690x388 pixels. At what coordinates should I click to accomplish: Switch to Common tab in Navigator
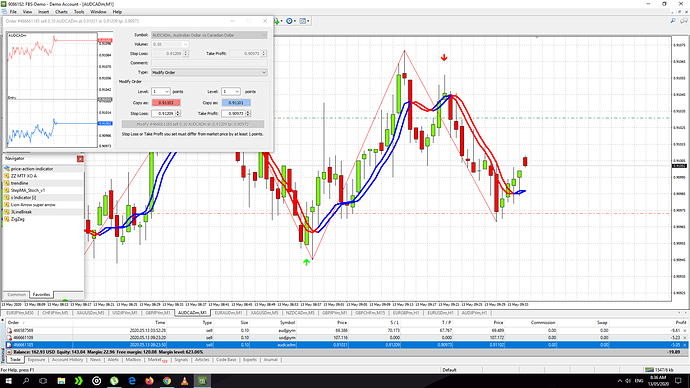(x=16, y=294)
